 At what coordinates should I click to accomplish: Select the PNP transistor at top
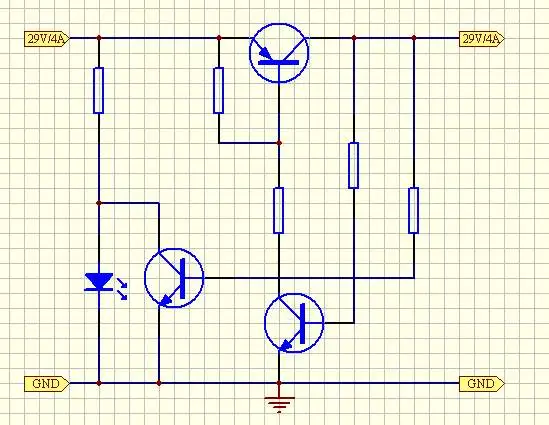pyautogui.click(x=279, y=53)
